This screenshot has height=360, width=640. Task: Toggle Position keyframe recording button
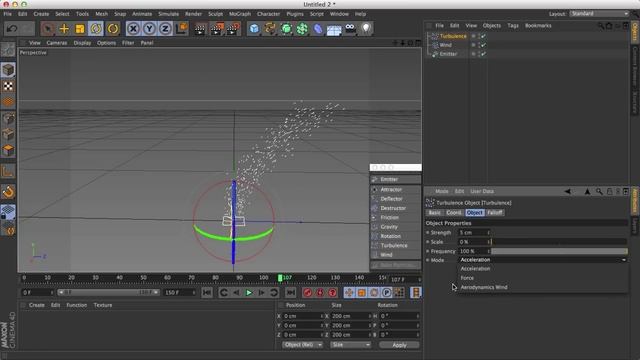349,292
